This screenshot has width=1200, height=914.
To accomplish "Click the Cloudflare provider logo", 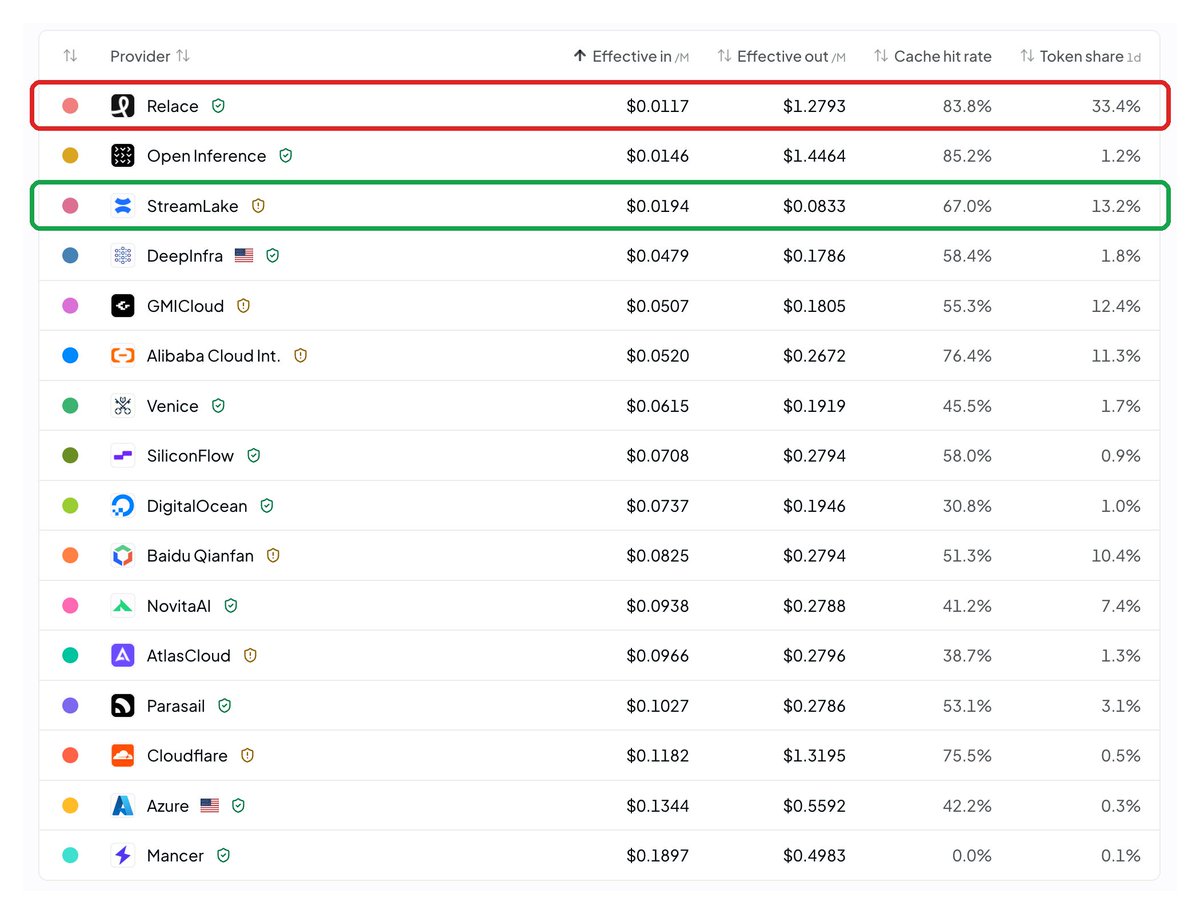I will tap(122, 756).
